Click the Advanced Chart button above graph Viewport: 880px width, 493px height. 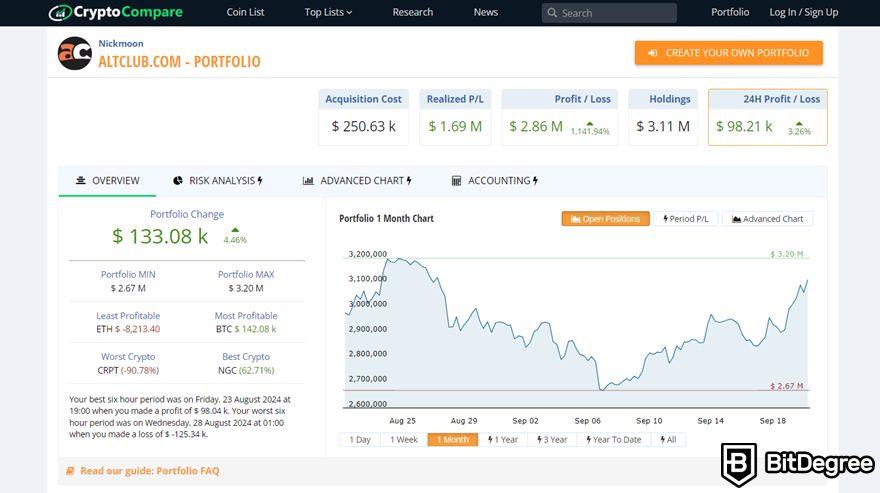click(767, 219)
